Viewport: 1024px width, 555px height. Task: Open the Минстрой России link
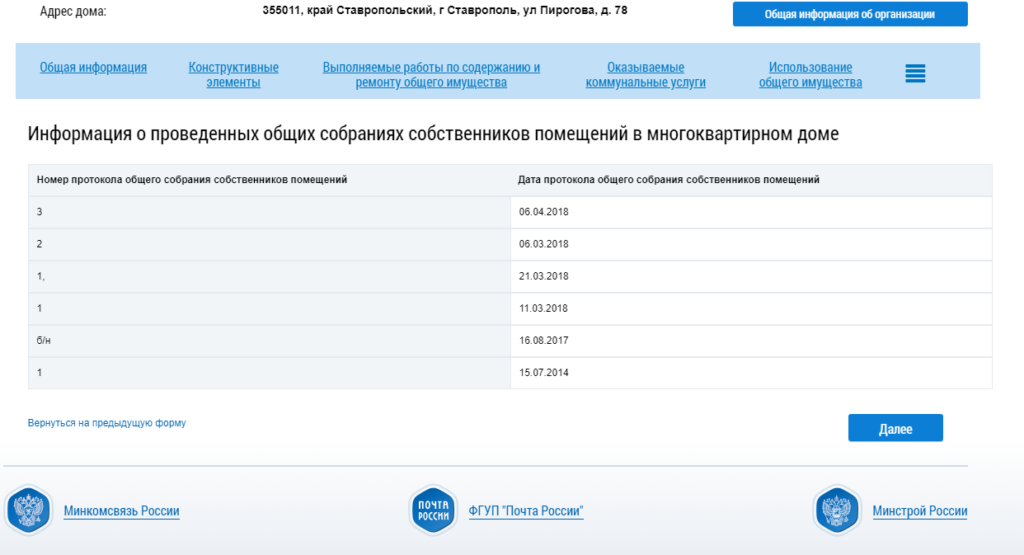click(x=920, y=511)
